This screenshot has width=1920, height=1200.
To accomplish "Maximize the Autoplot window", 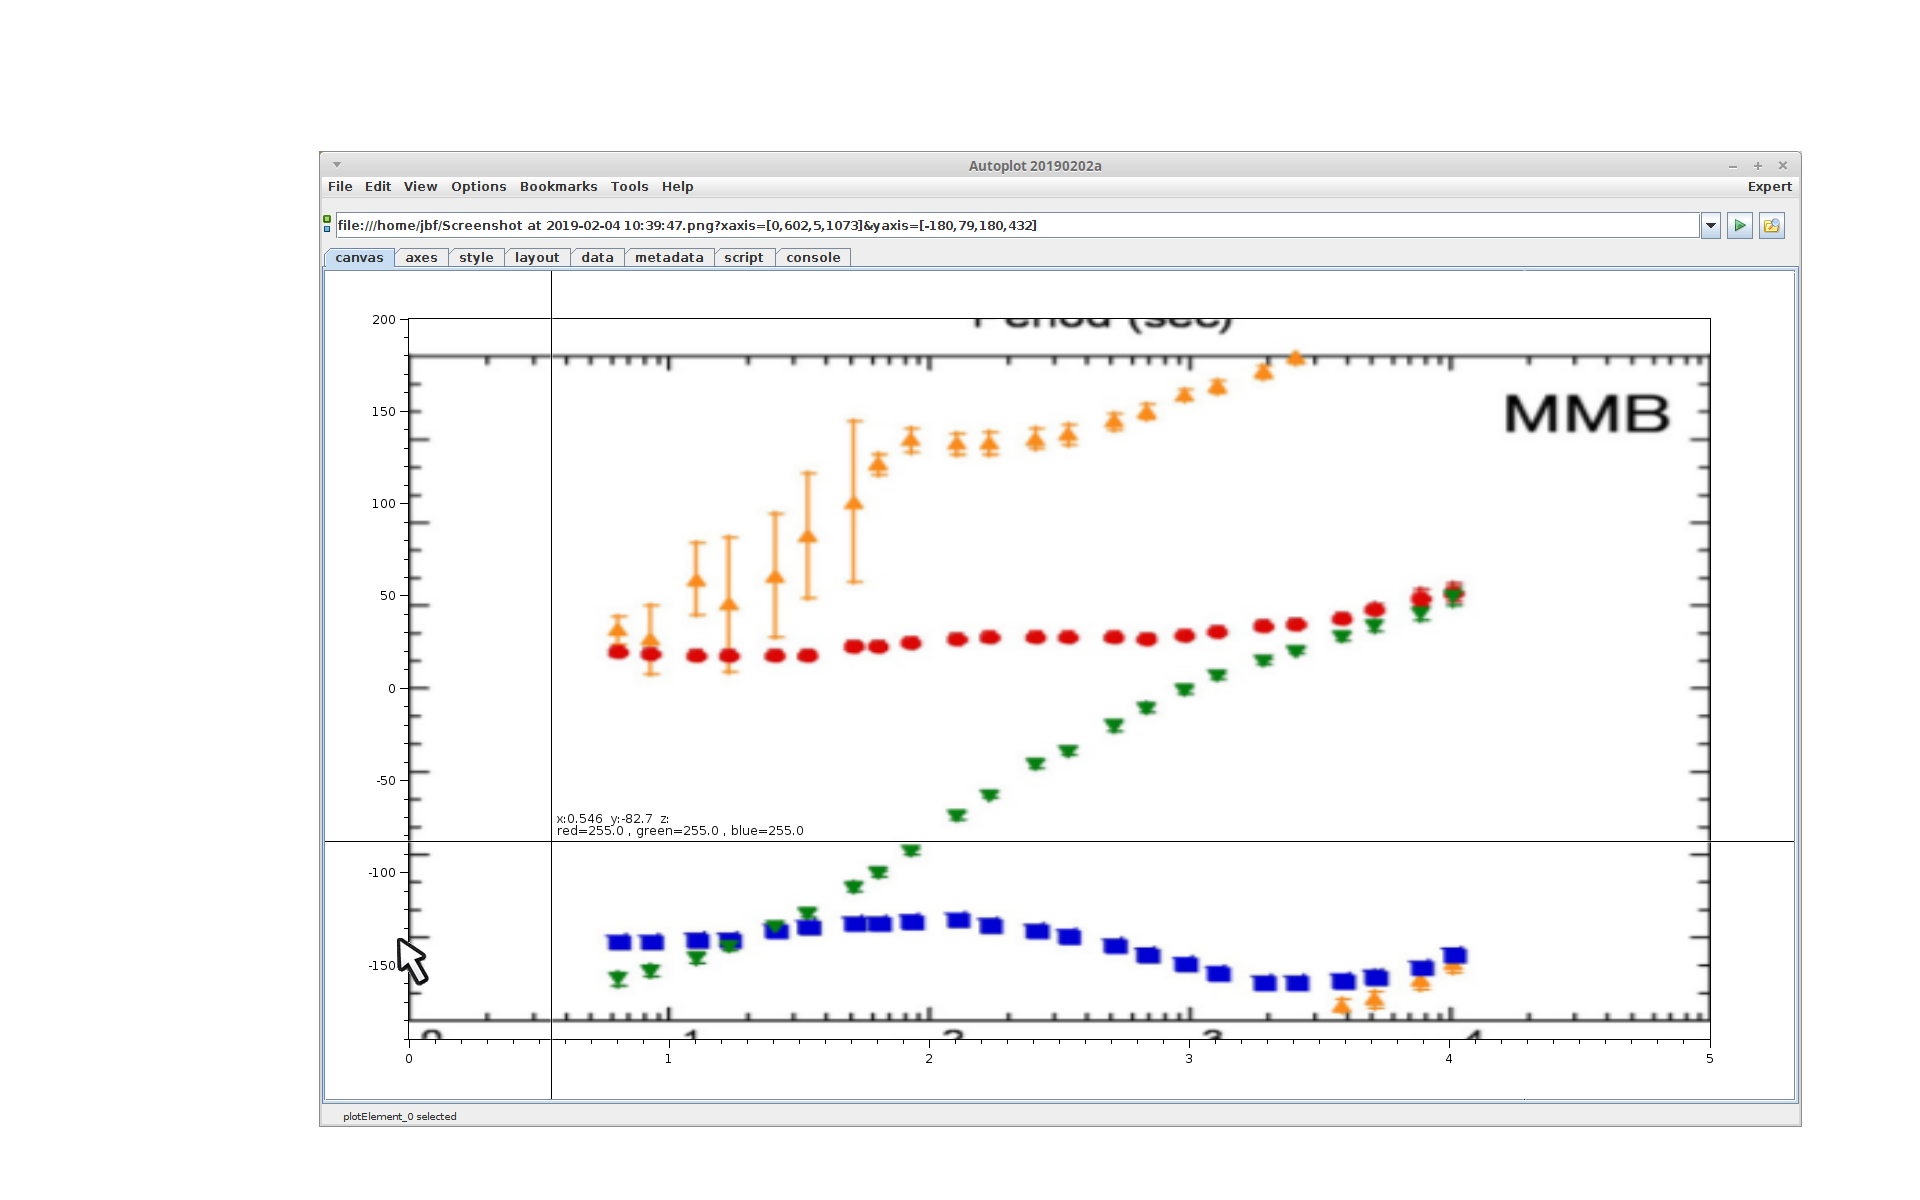I will pyautogui.click(x=1758, y=166).
